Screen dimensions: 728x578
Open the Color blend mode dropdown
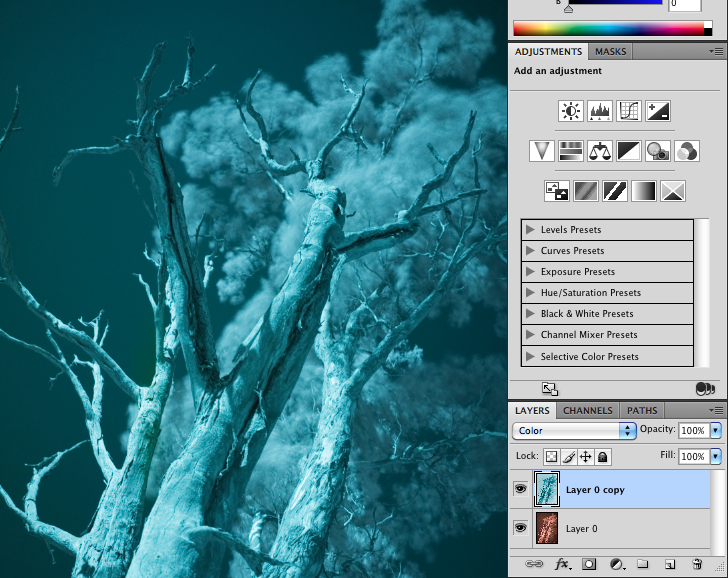(574, 431)
